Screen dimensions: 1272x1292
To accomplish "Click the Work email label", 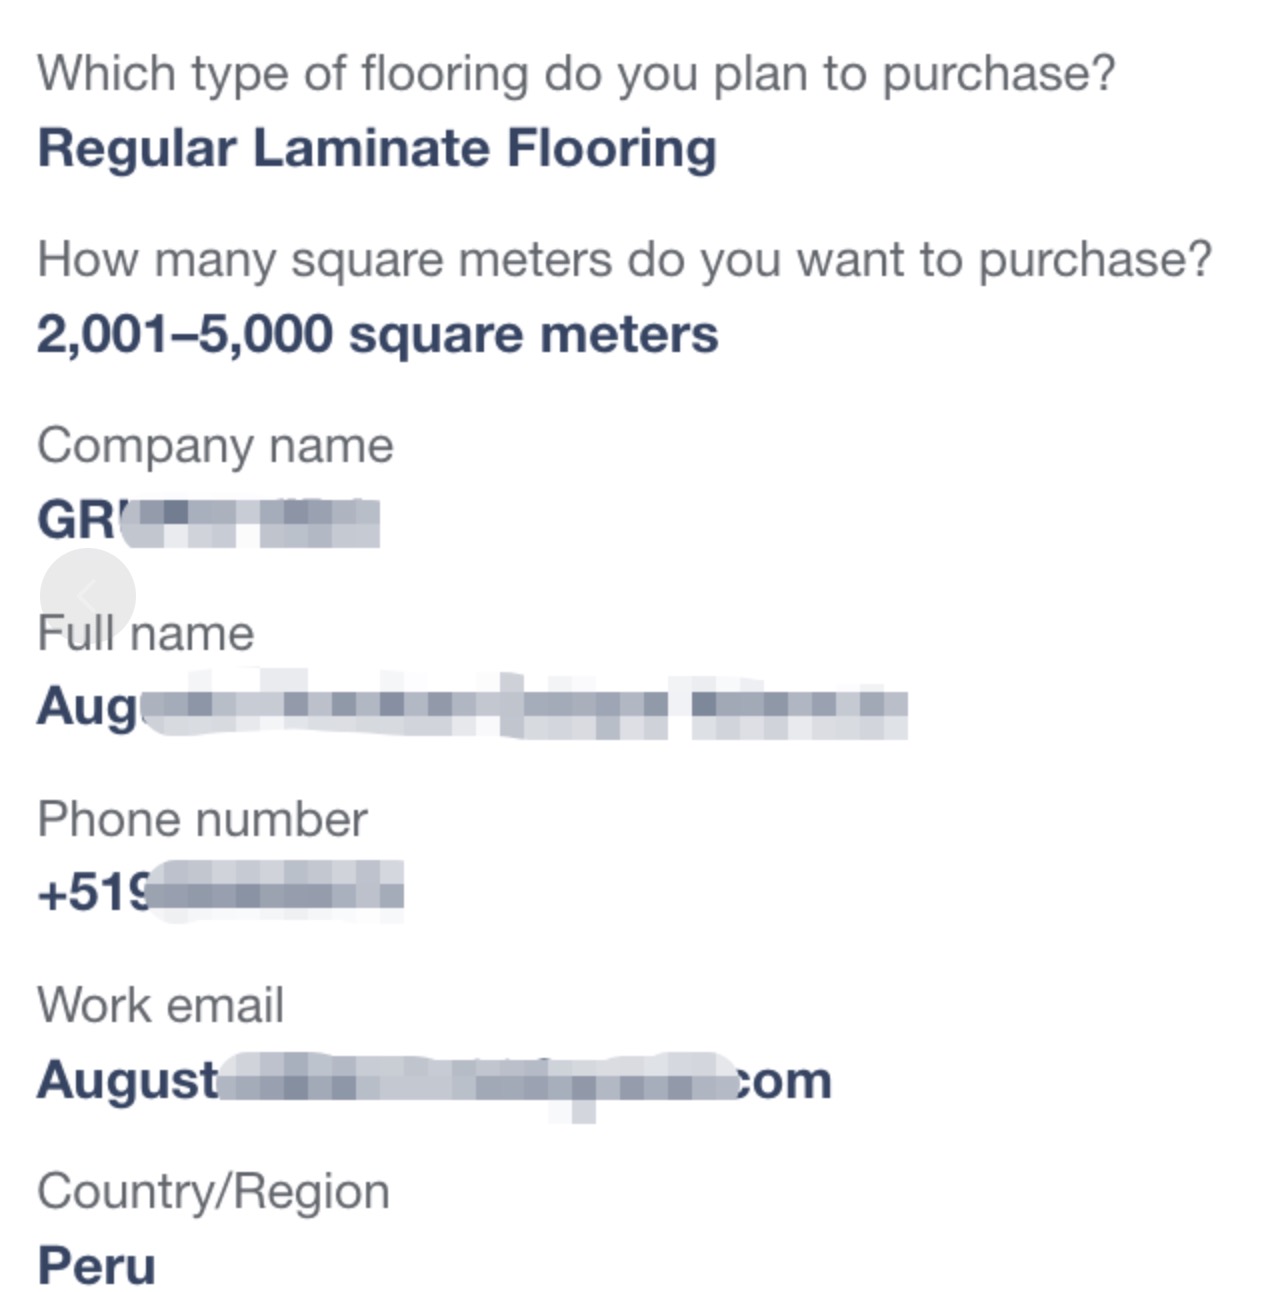I will [x=160, y=1005].
